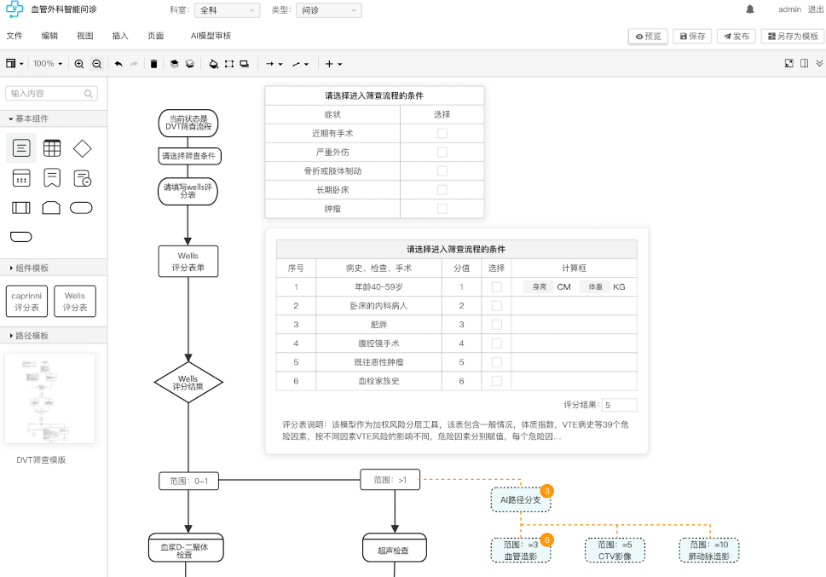Click the fullscreen icon at toolbar right
The width and height of the screenshot is (826, 577).
789,63
